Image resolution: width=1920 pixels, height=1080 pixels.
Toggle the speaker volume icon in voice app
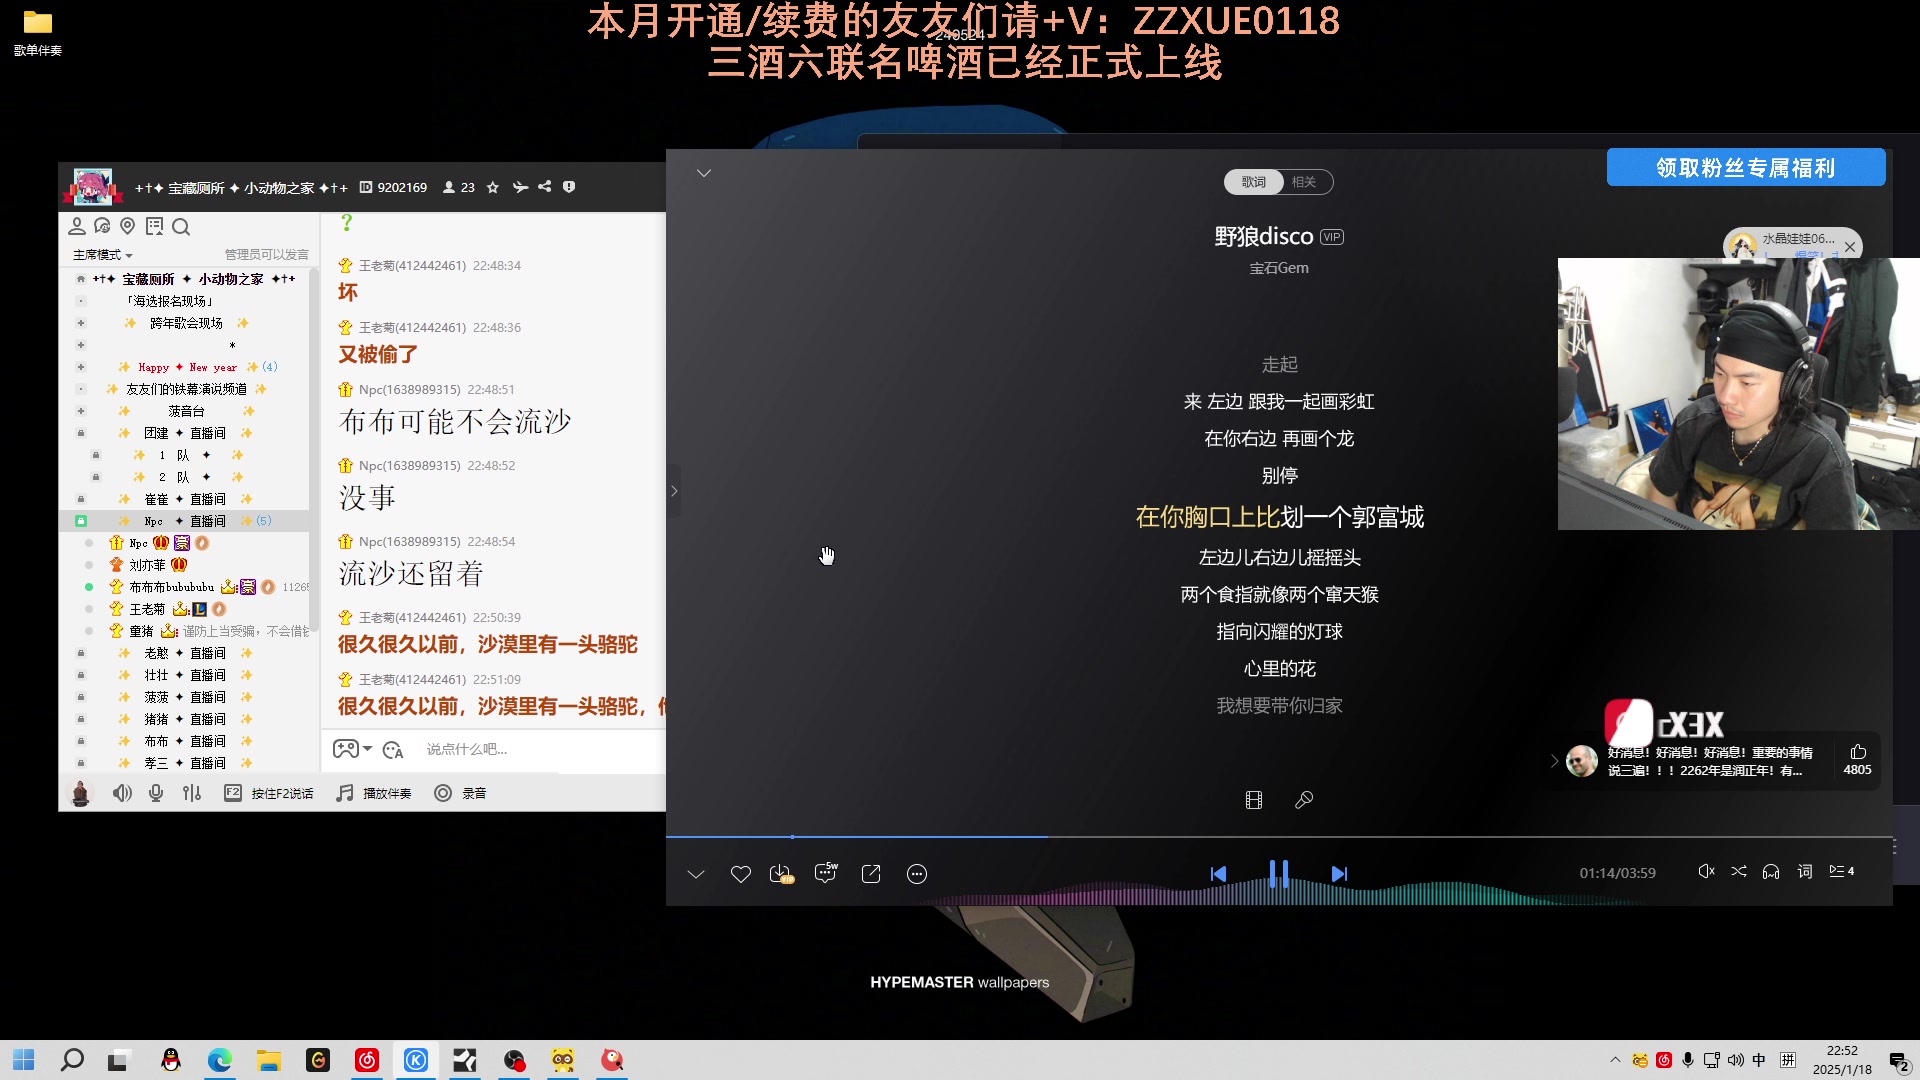click(x=122, y=793)
